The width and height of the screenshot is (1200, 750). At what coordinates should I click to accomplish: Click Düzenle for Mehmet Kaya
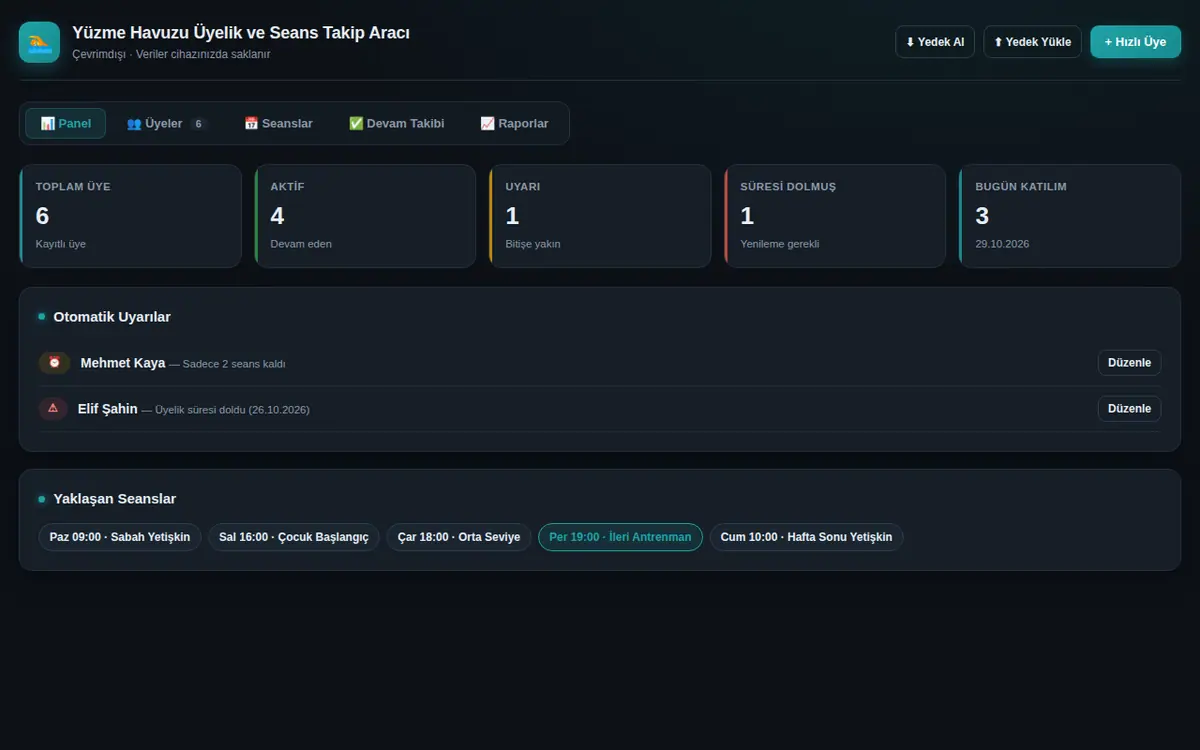click(1130, 363)
